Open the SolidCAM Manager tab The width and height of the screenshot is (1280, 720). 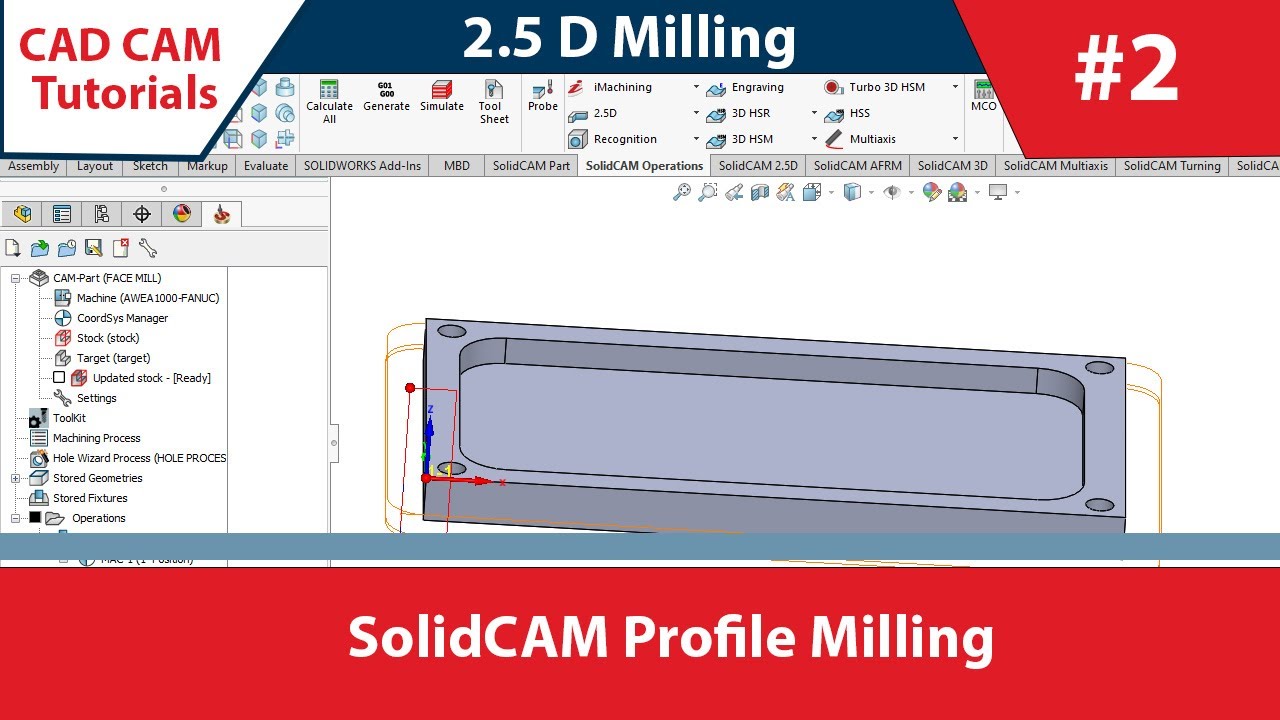(222, 214)
